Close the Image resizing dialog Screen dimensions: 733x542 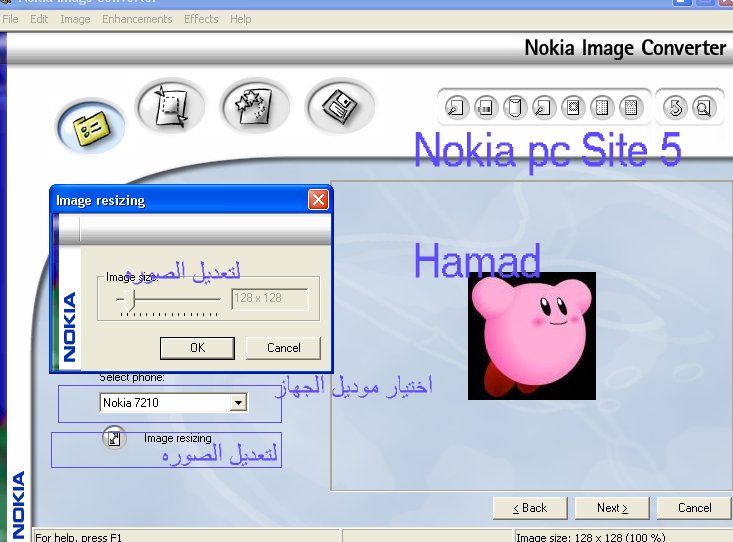tap(318, 200)
